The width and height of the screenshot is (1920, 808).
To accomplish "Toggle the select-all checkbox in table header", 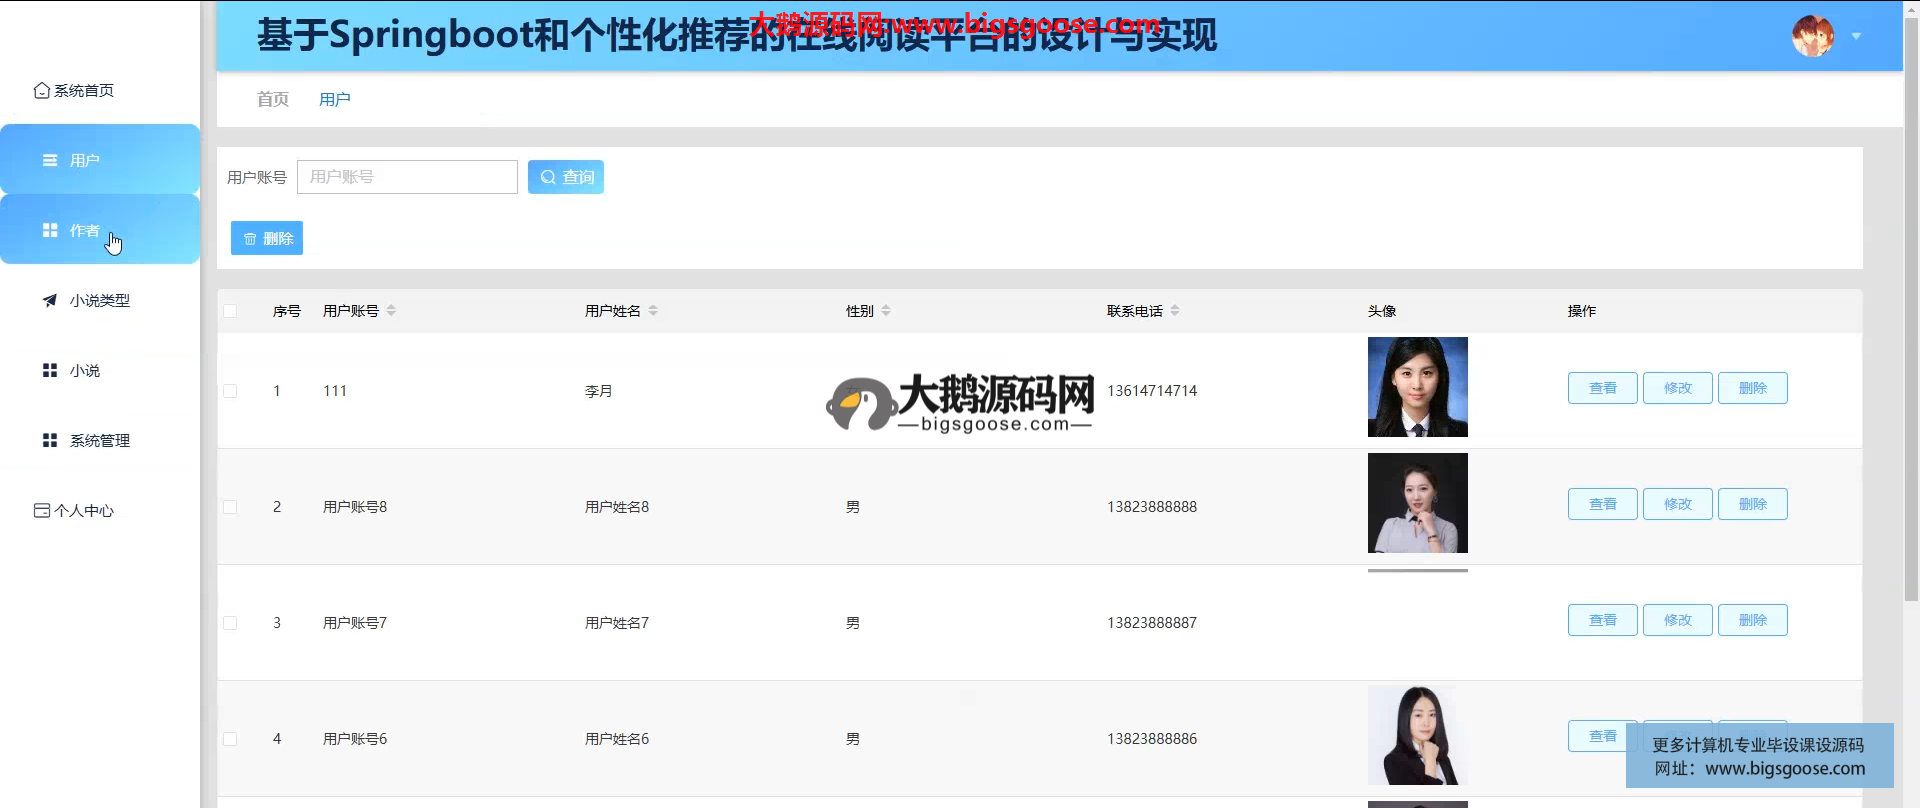I will [230, 311].
